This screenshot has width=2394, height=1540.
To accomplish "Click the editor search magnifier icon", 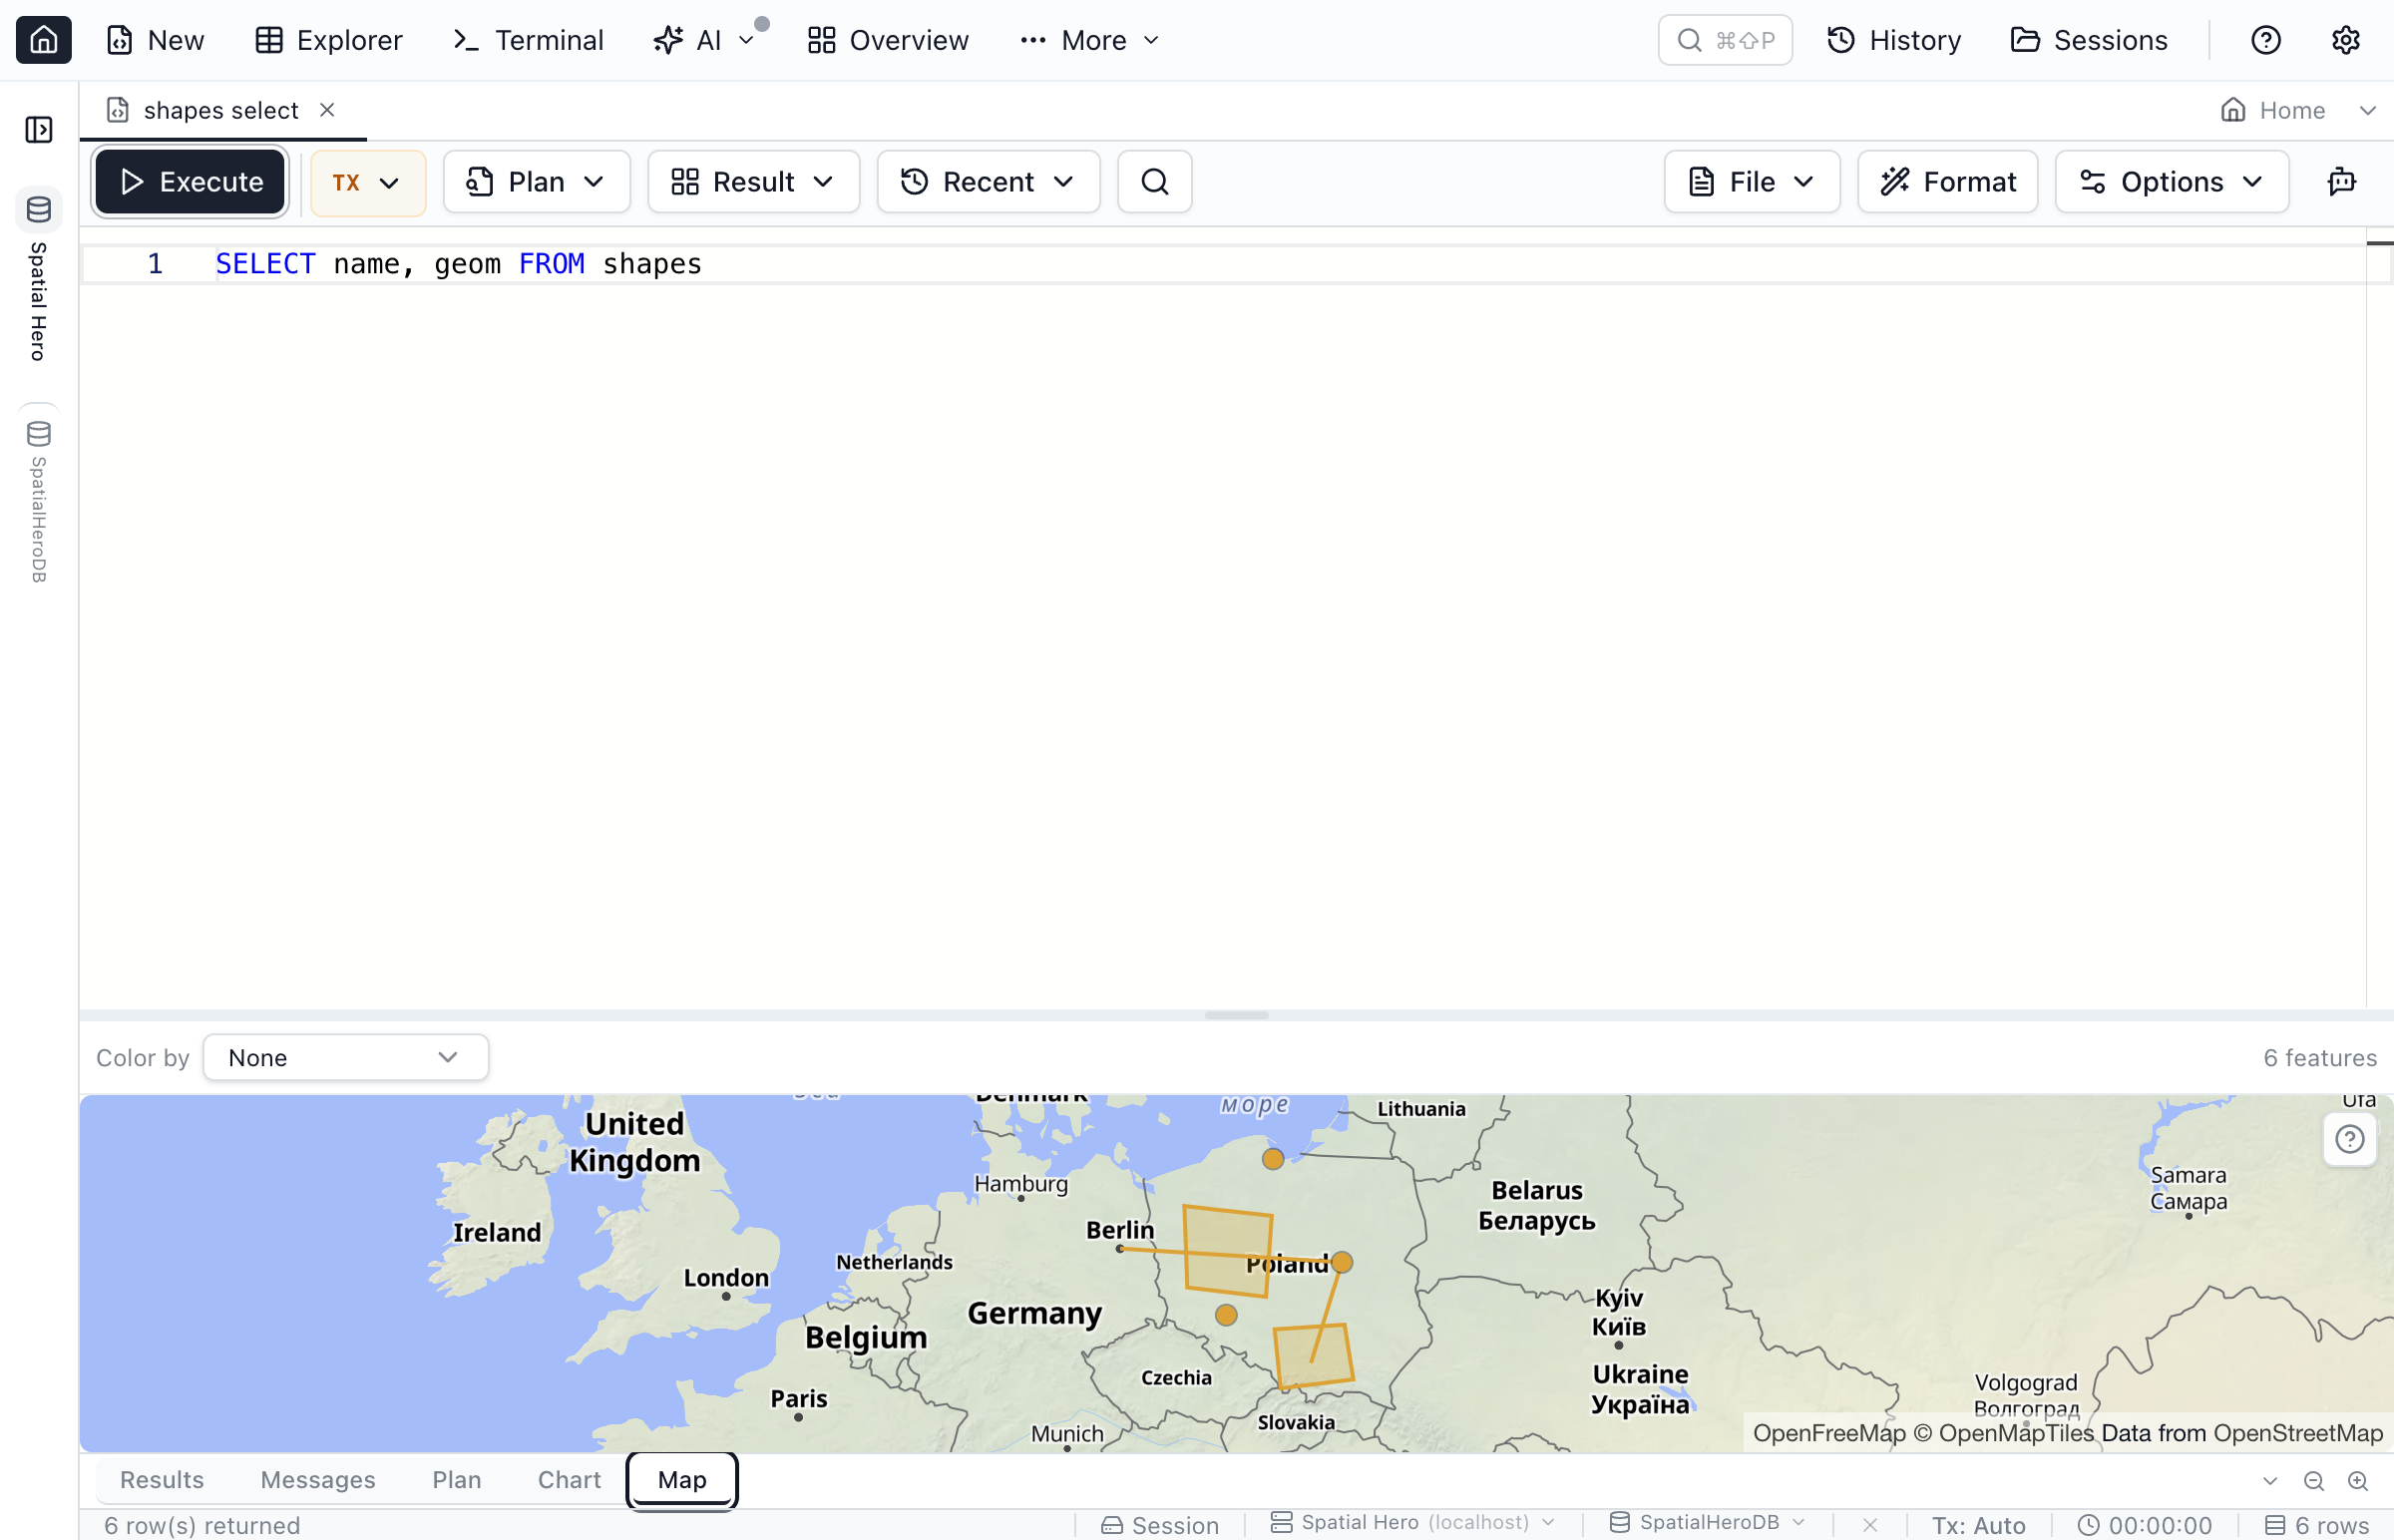I will tap(1154, 182).
